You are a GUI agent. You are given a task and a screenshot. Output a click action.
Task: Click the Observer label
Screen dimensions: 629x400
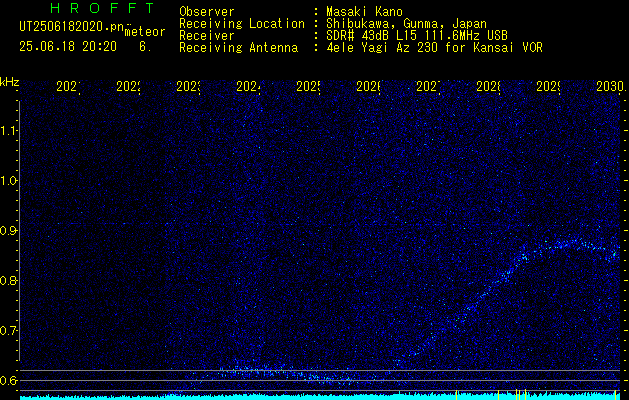(x=207, y=12)
